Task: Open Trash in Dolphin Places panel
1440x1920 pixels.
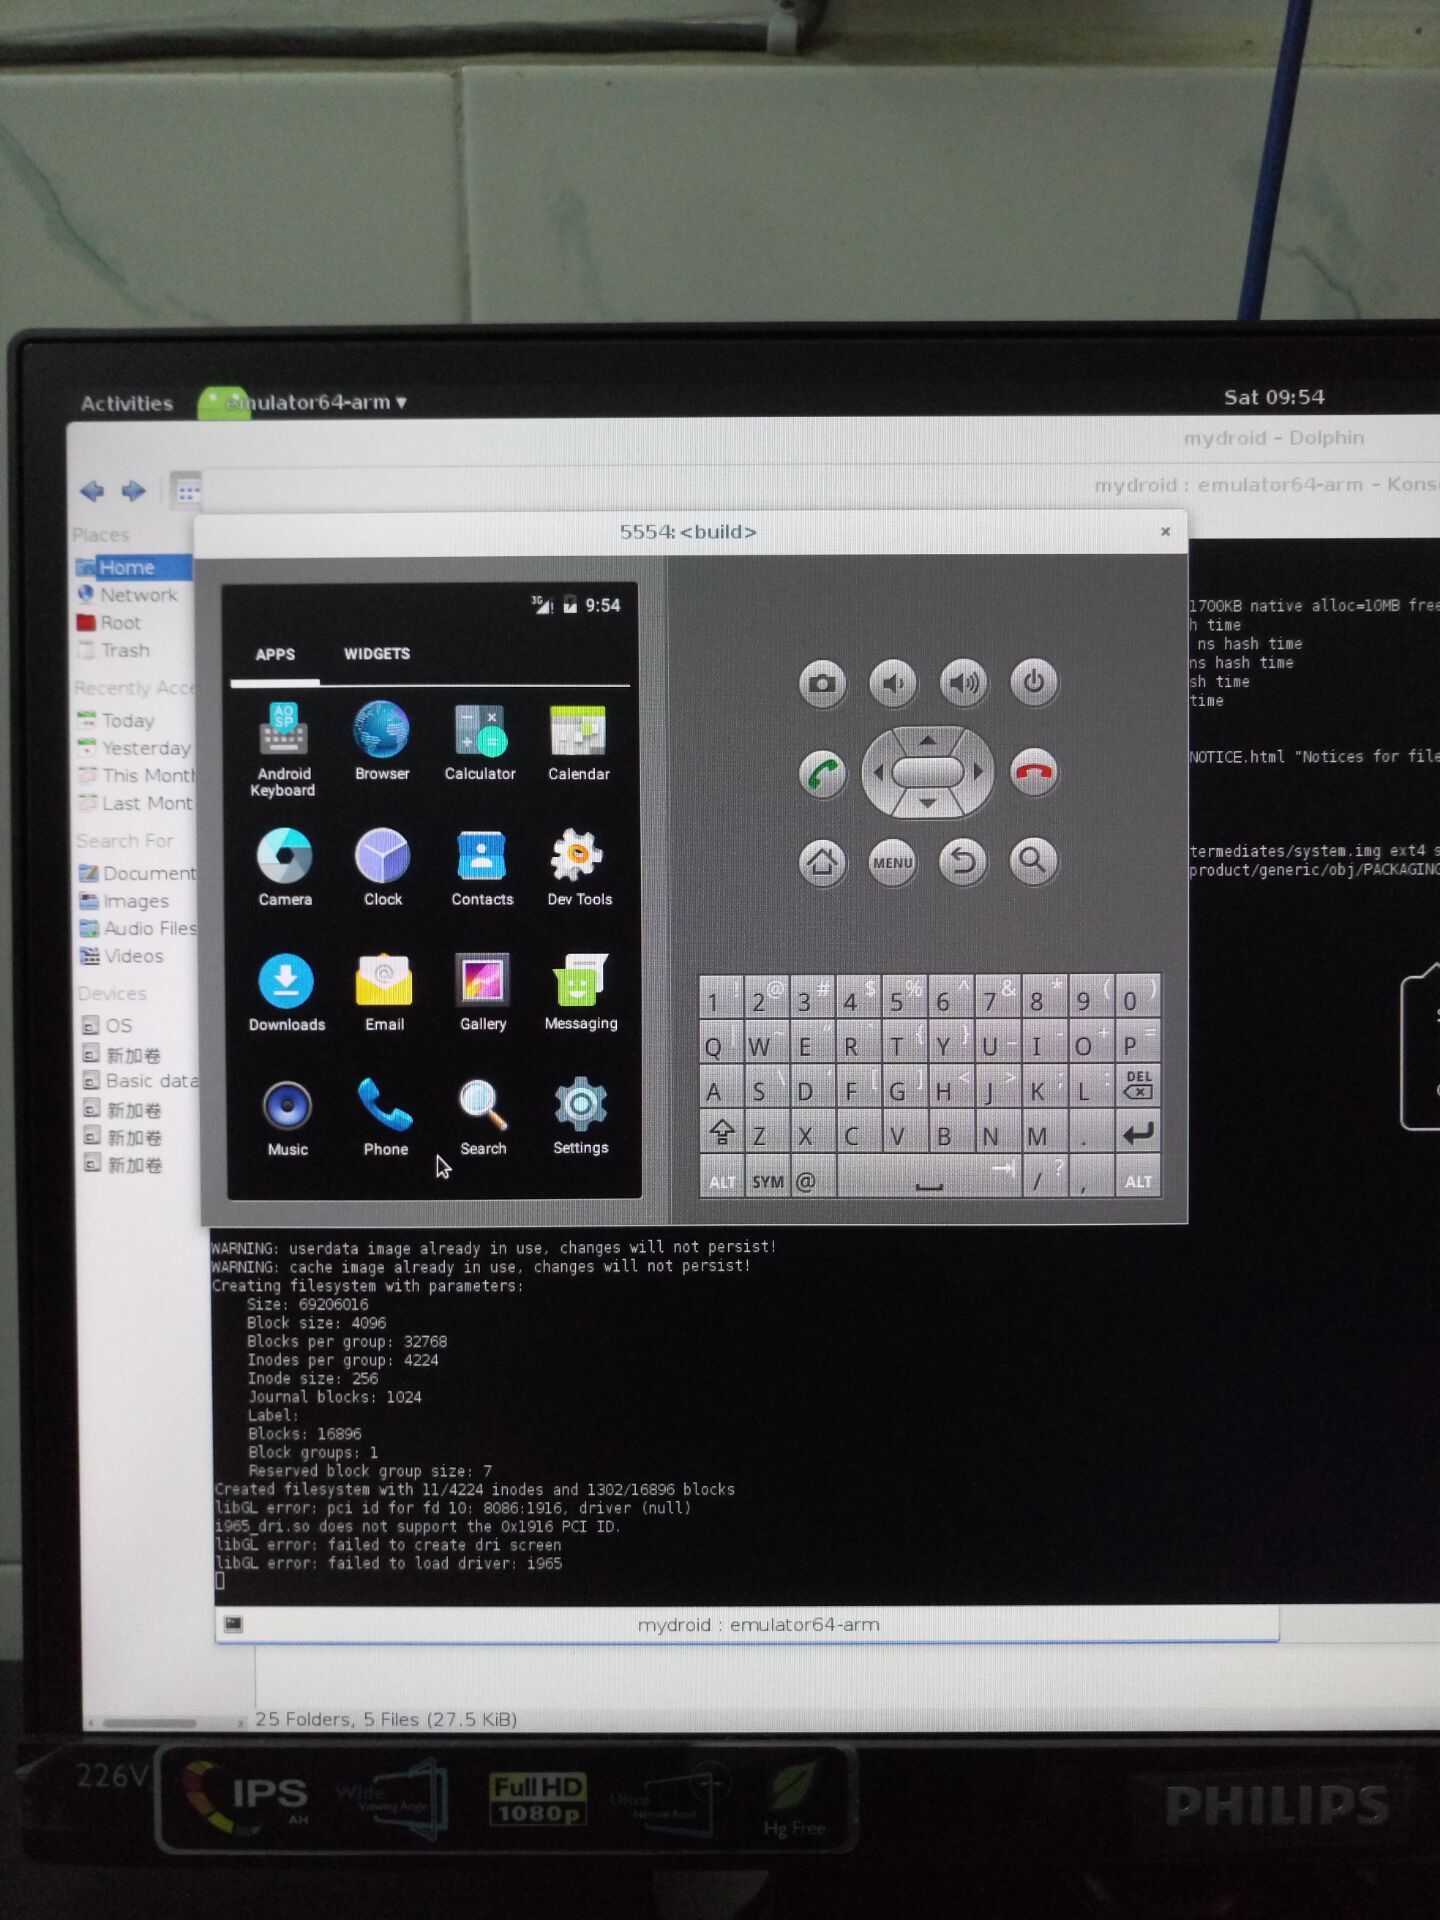Action: coord(114,651)
